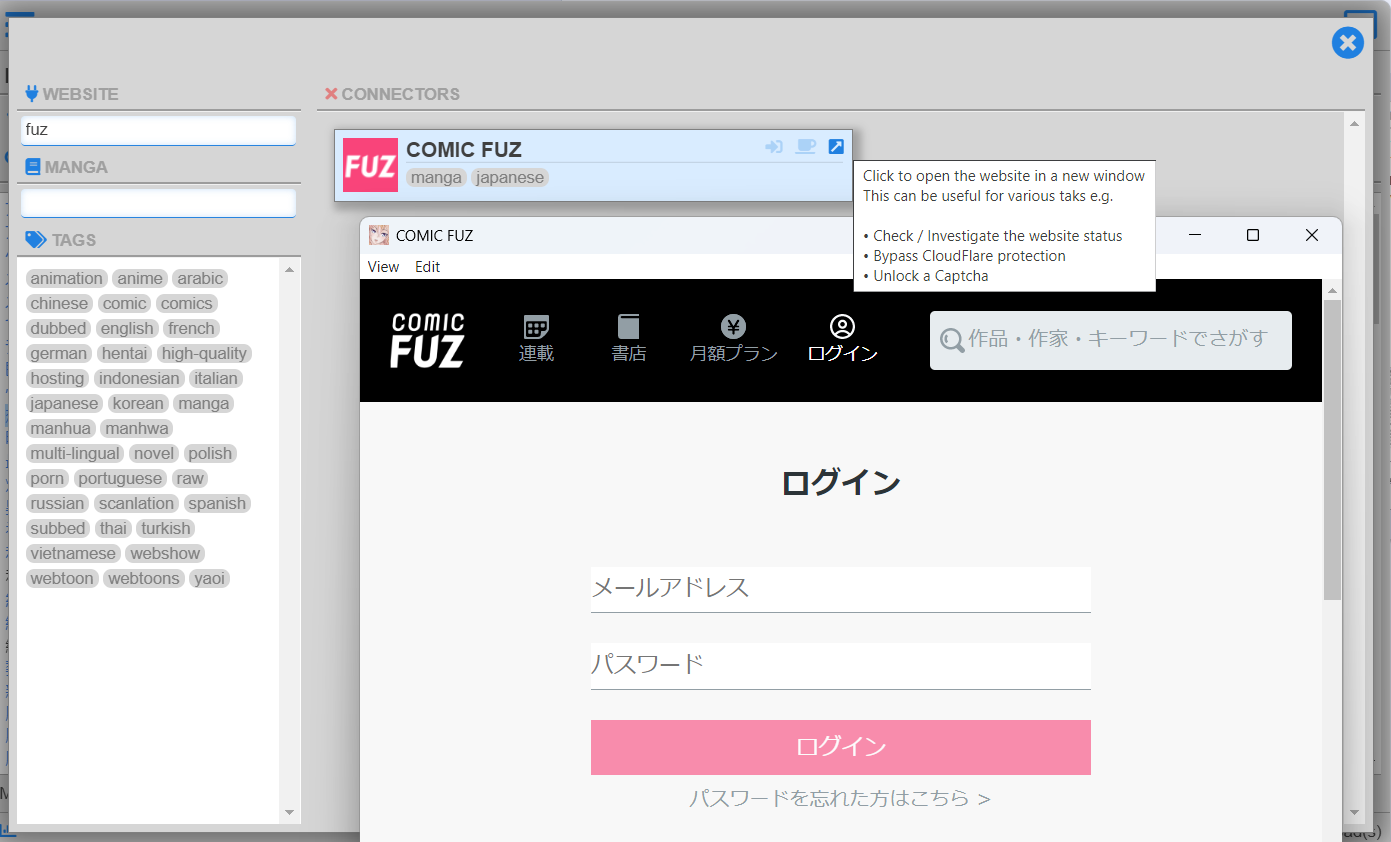Select the hosting tag
Screen dimensions: 1391x842
58,378
